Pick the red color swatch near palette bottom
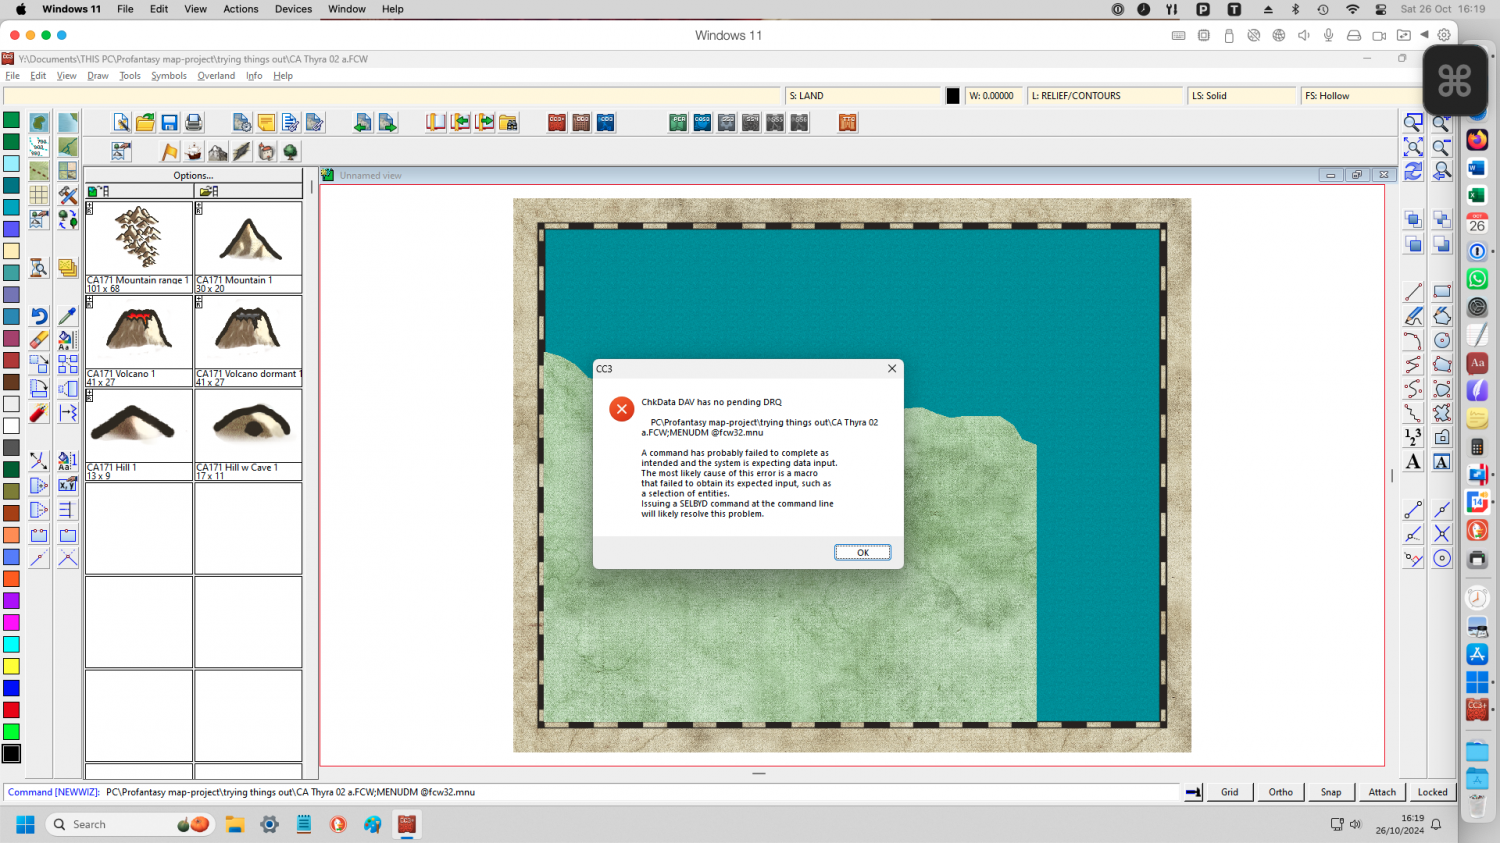The image size is (1500, 843). click(x=11, y=710)
